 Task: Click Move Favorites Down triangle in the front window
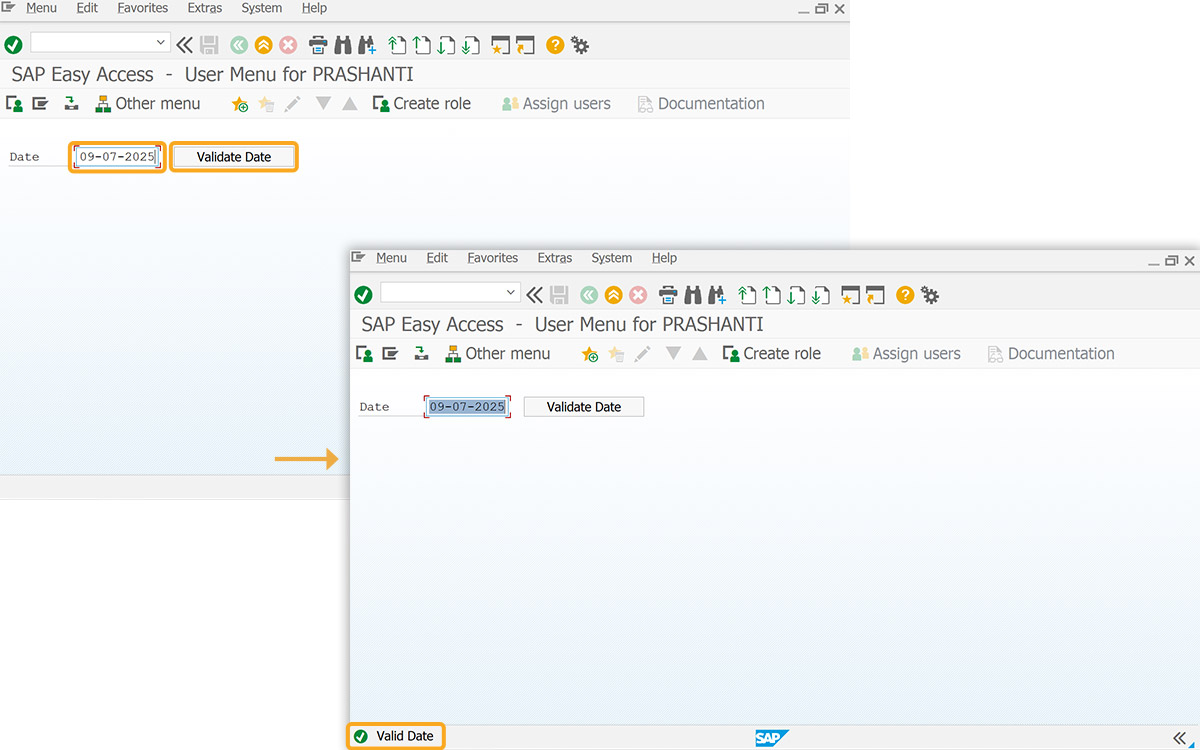point(673,354)
